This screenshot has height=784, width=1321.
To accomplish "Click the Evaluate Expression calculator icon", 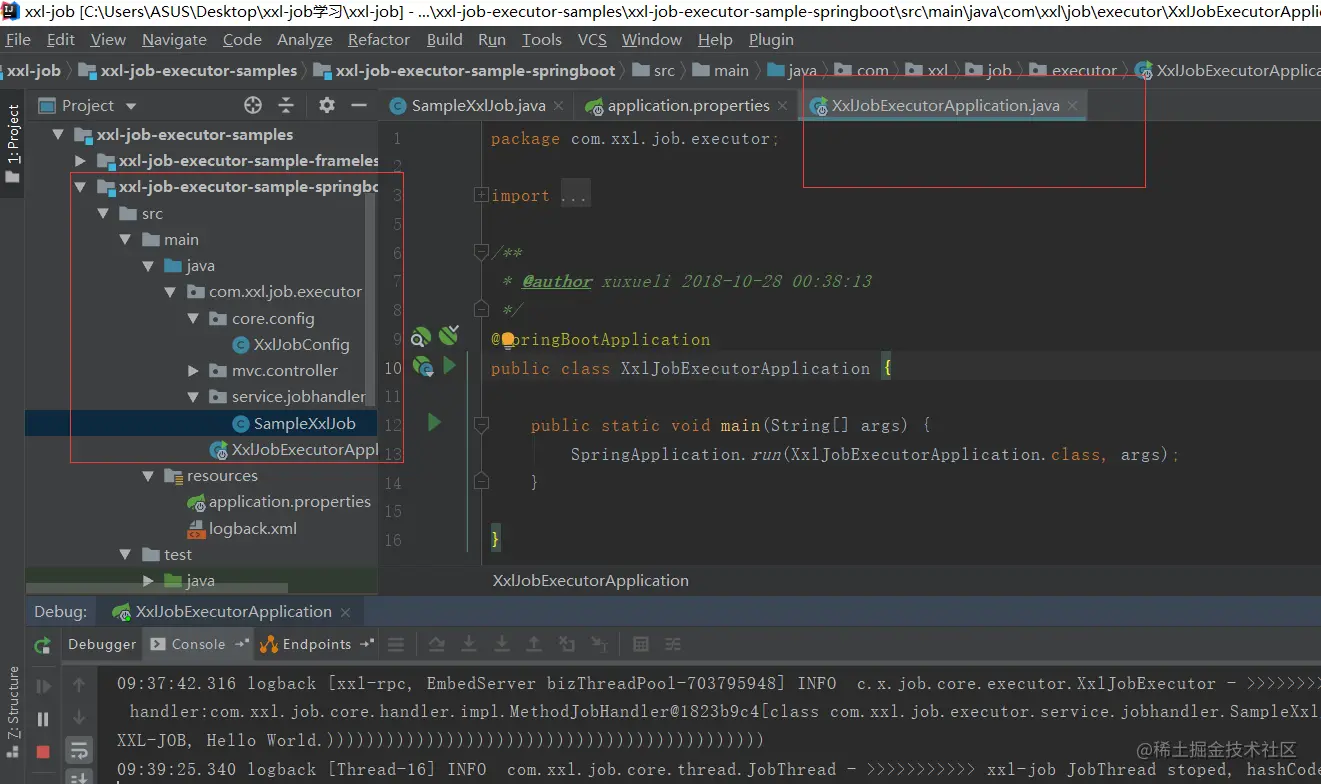I will tap(641, 644).
